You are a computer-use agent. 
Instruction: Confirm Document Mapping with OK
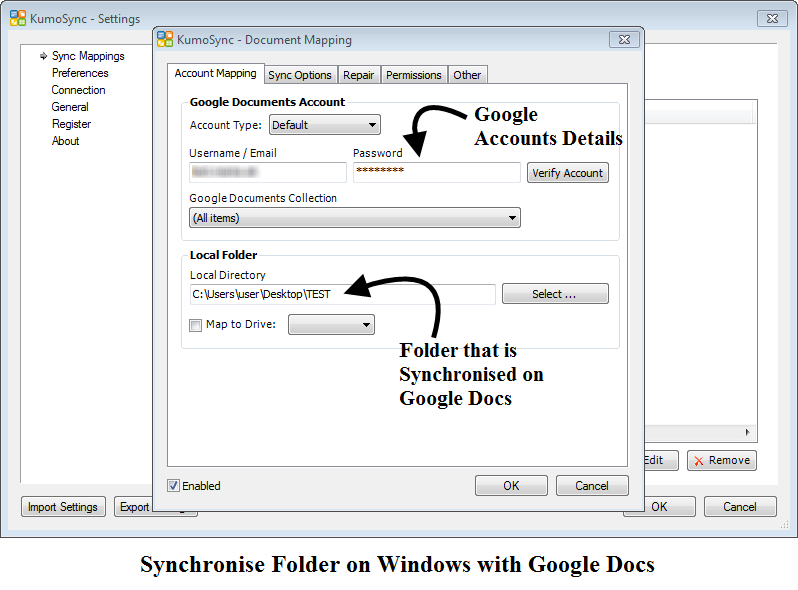511,486
